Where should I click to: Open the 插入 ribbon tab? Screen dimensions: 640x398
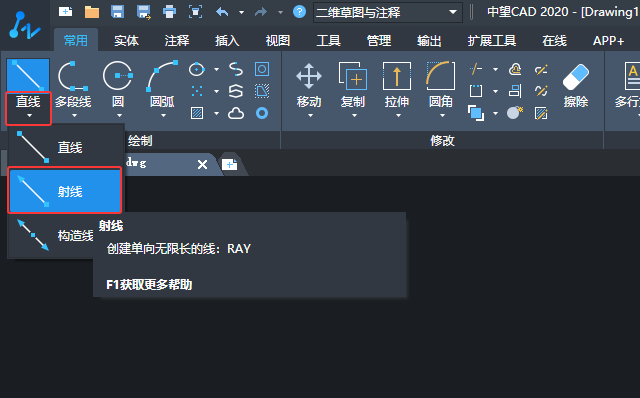tap(227, 41)
